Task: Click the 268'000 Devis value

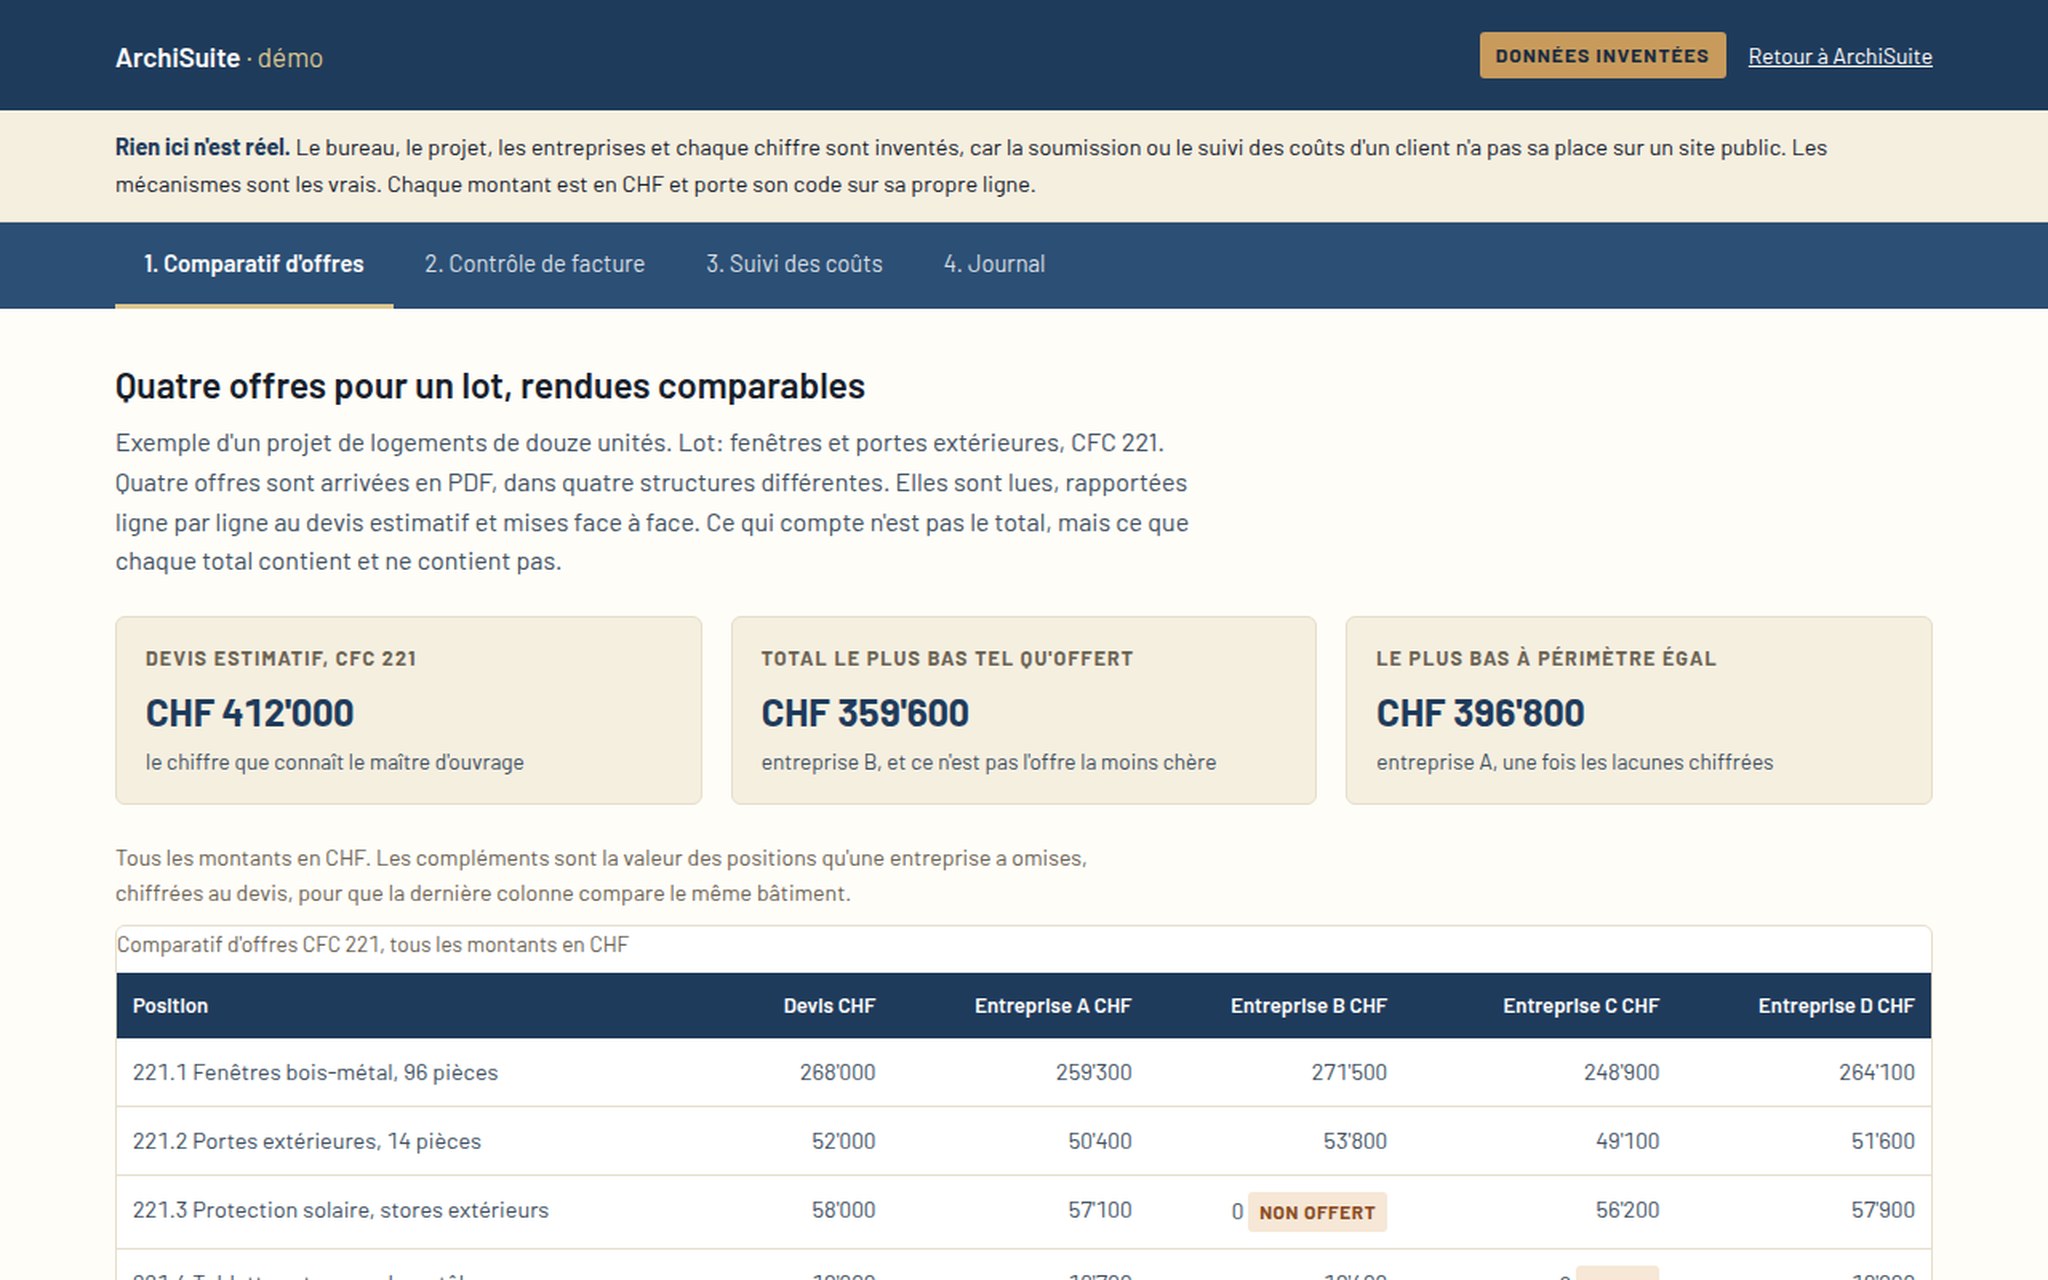Action: click(837, 1072)
